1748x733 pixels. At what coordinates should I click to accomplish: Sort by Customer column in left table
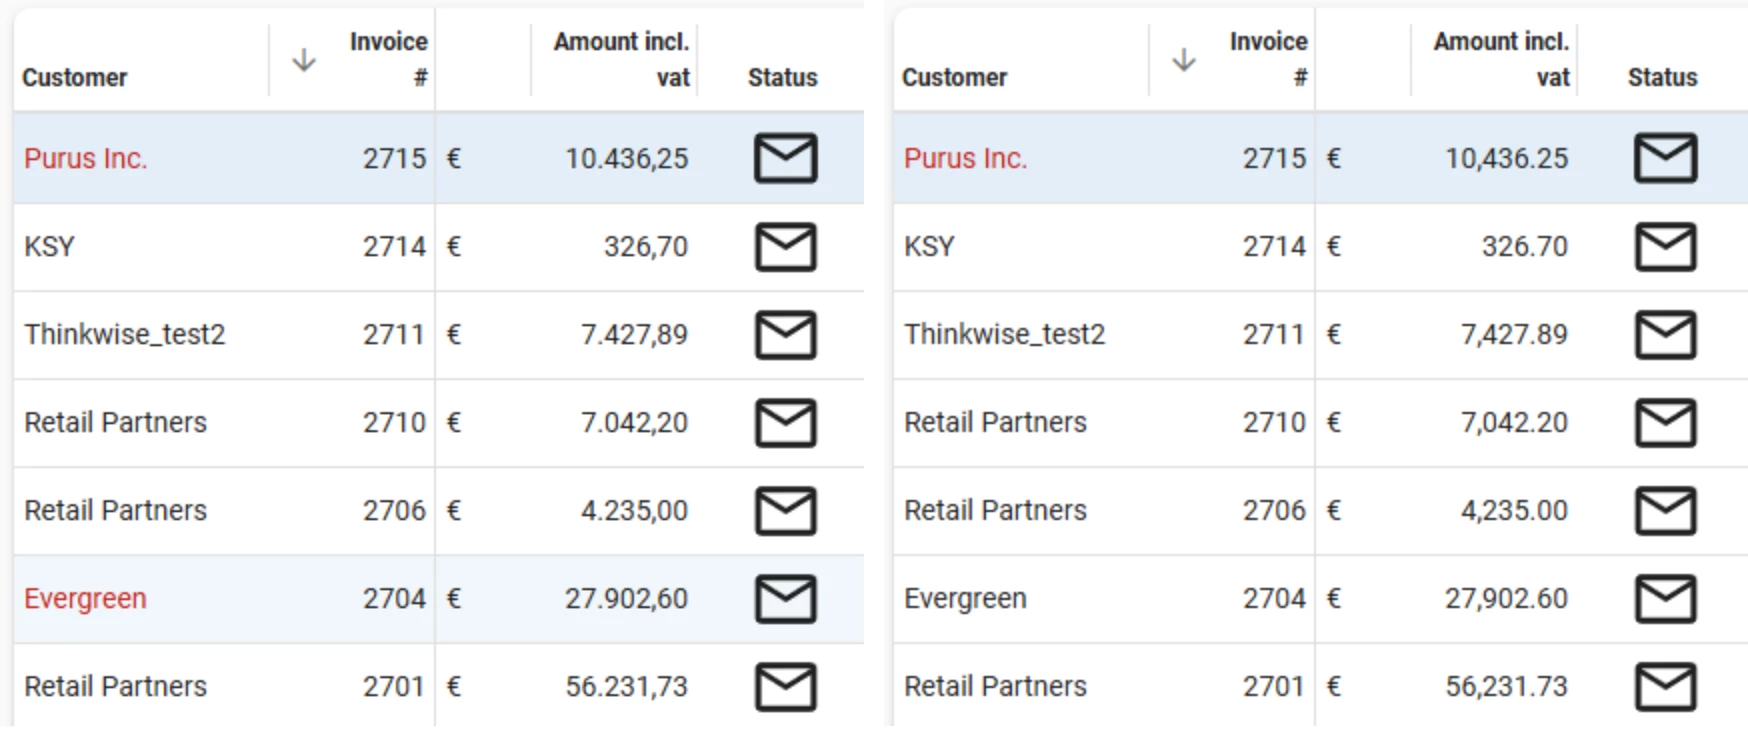point(75,77)
